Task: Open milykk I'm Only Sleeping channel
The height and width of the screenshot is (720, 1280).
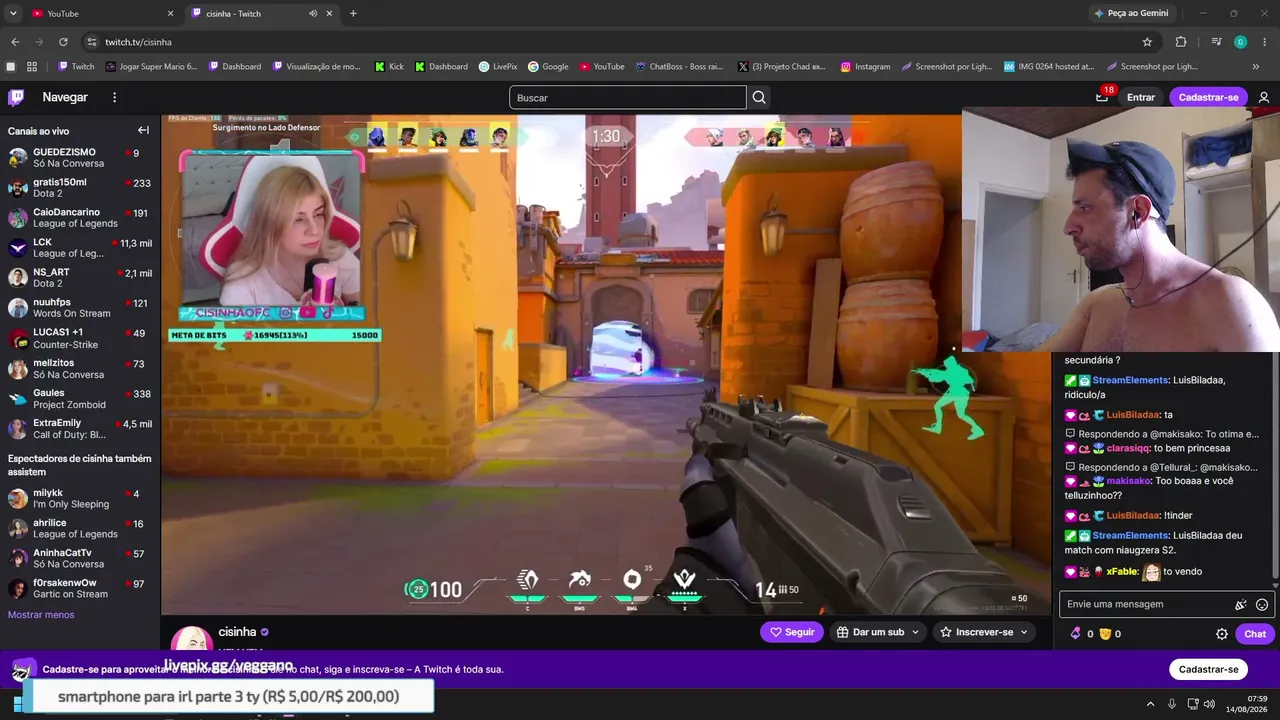Action: coord(80,499)
